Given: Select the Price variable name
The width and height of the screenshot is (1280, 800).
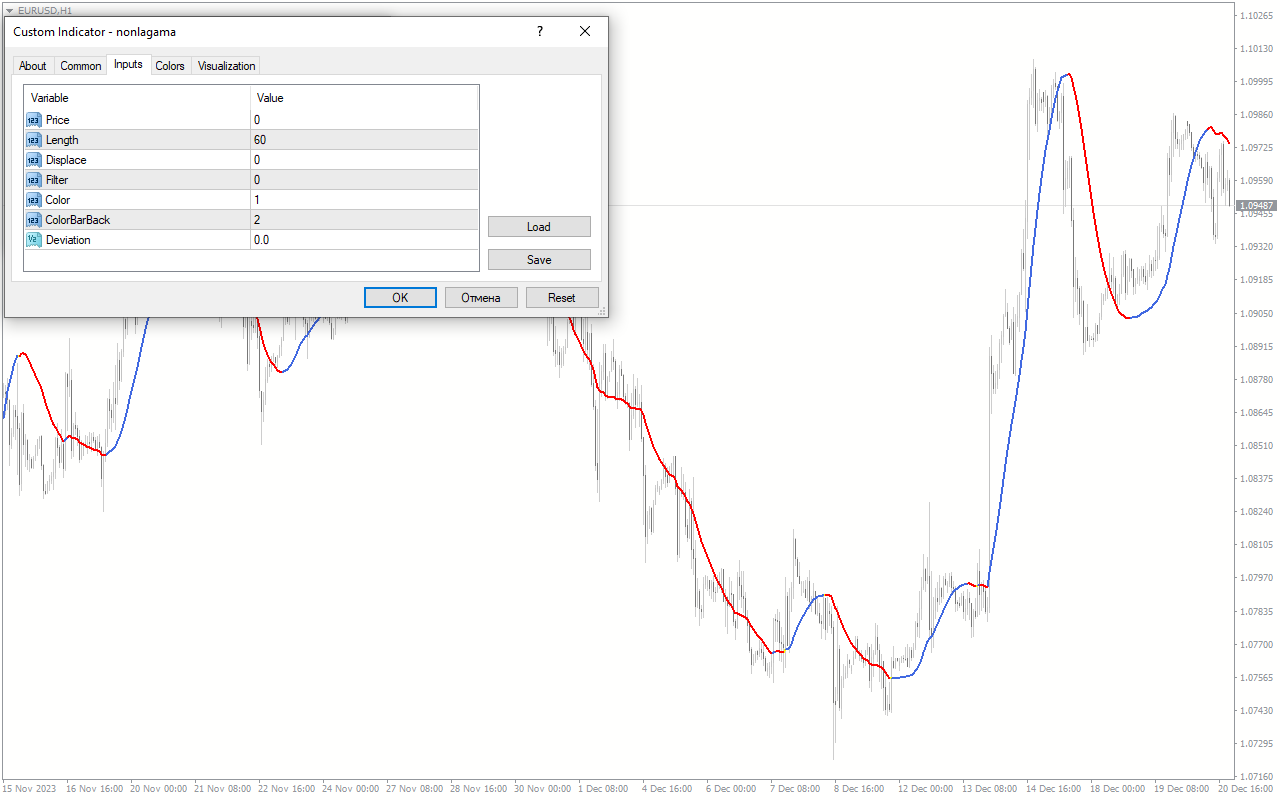Looking at the screenshot, I should [x=58, y=120].
